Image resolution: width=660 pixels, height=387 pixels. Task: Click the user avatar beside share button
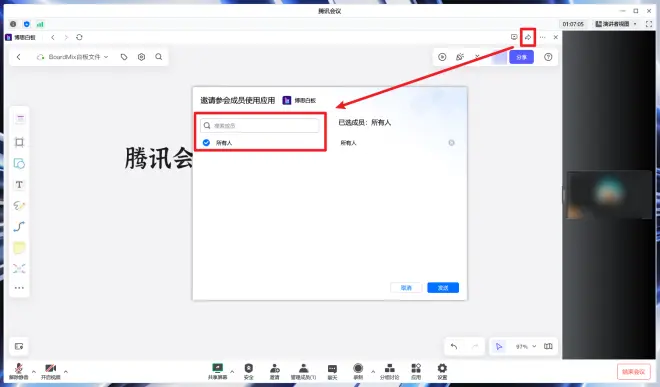[x=499, y=57]
